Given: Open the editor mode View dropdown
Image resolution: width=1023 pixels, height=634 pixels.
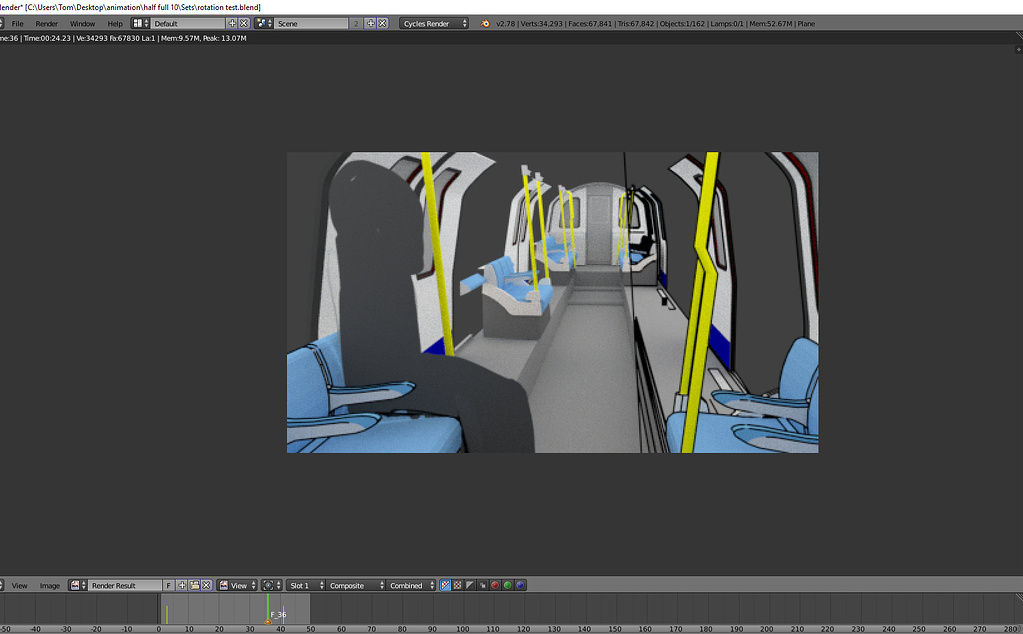Looking at the screenshot, I should click(237, 586).
